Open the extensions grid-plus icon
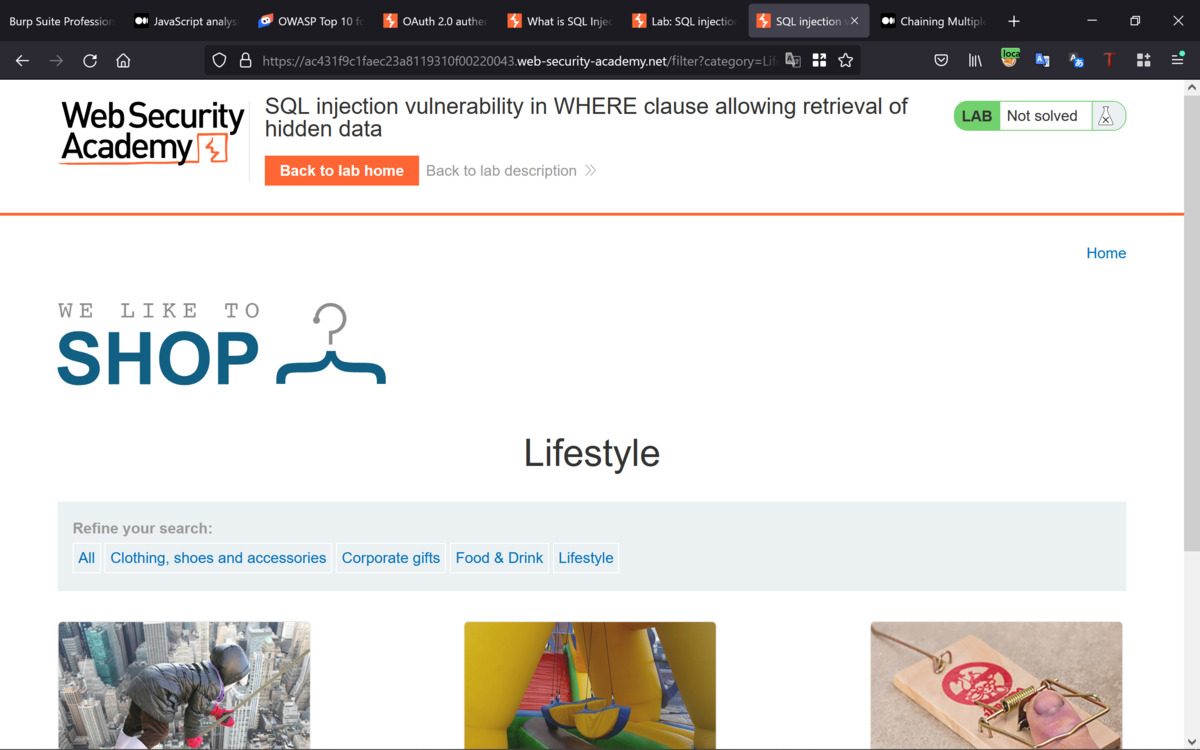This screenshot has height=750, width=1200. point(1143,61)
